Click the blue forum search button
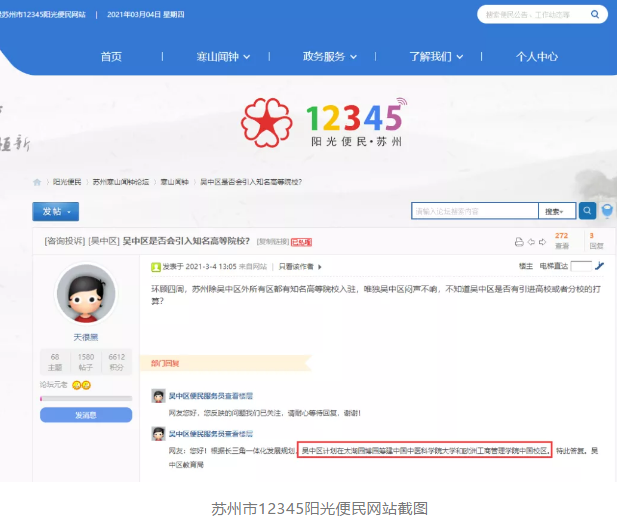 [588, 211]
